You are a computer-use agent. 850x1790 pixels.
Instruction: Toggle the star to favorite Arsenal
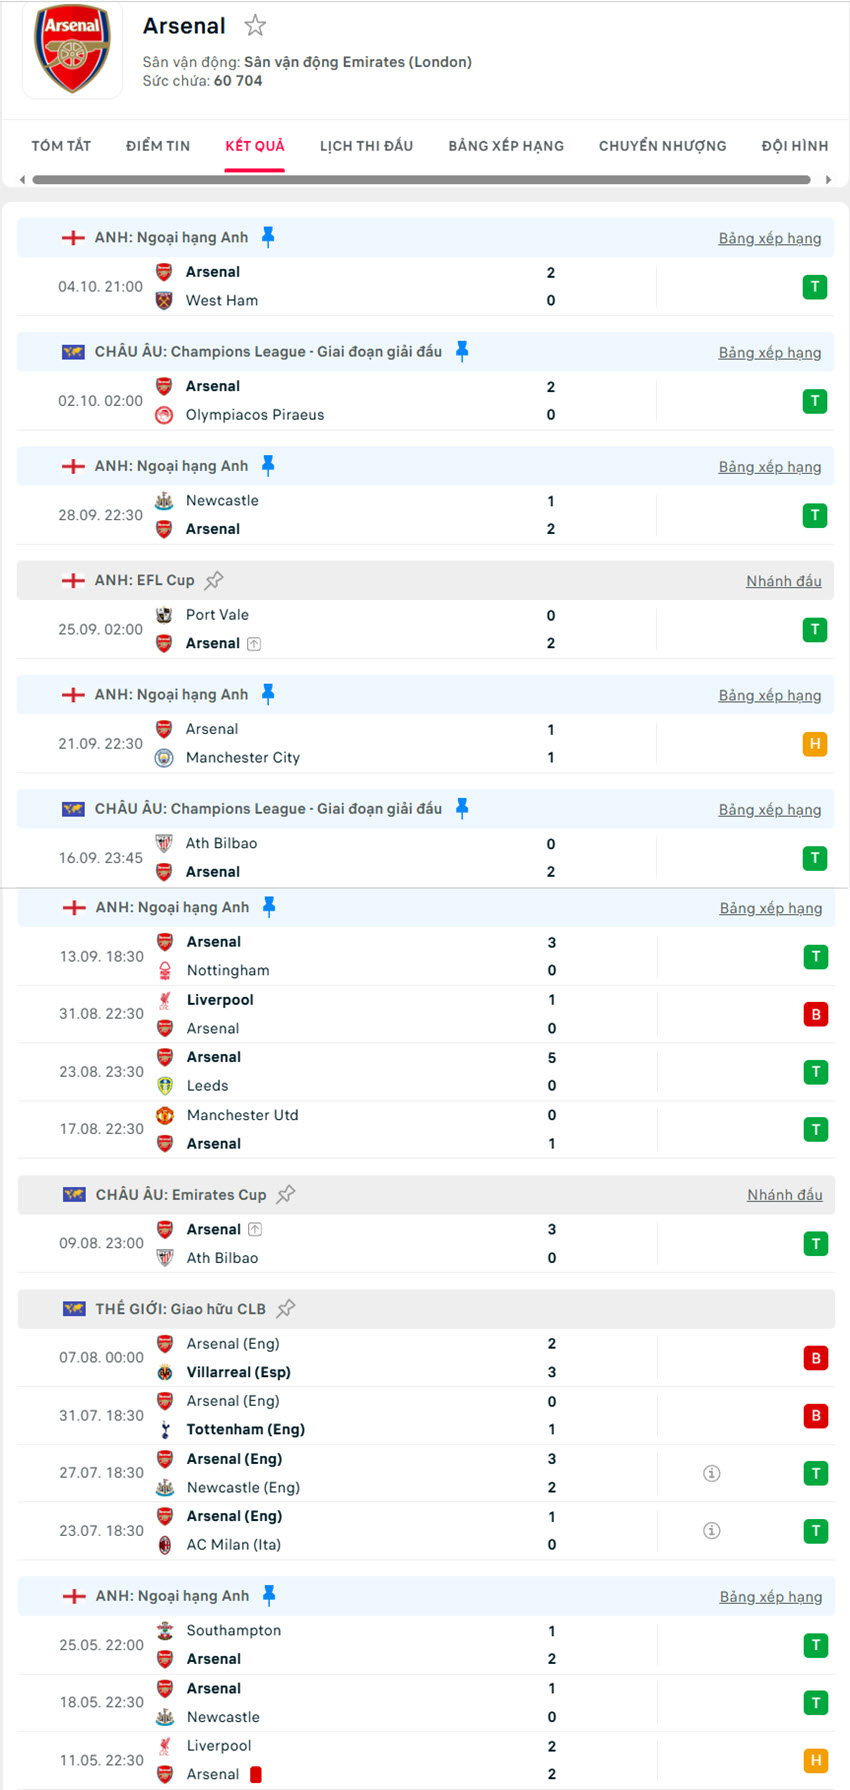(255, 26)
